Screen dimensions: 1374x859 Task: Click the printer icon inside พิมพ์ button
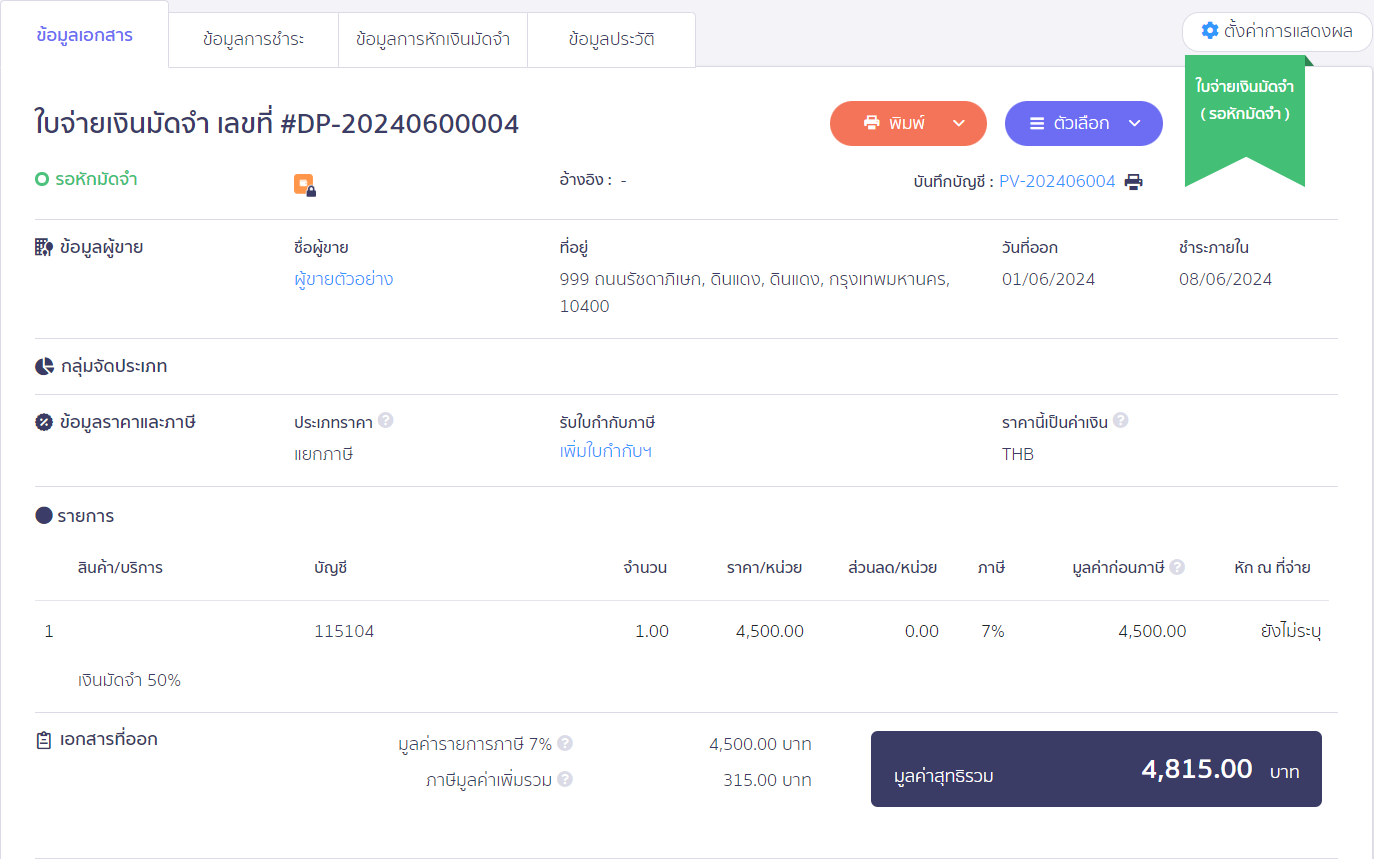[x=871, y=123]
